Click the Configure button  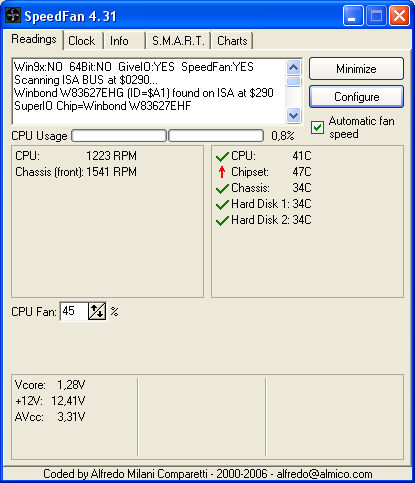(x=356, y=97)
